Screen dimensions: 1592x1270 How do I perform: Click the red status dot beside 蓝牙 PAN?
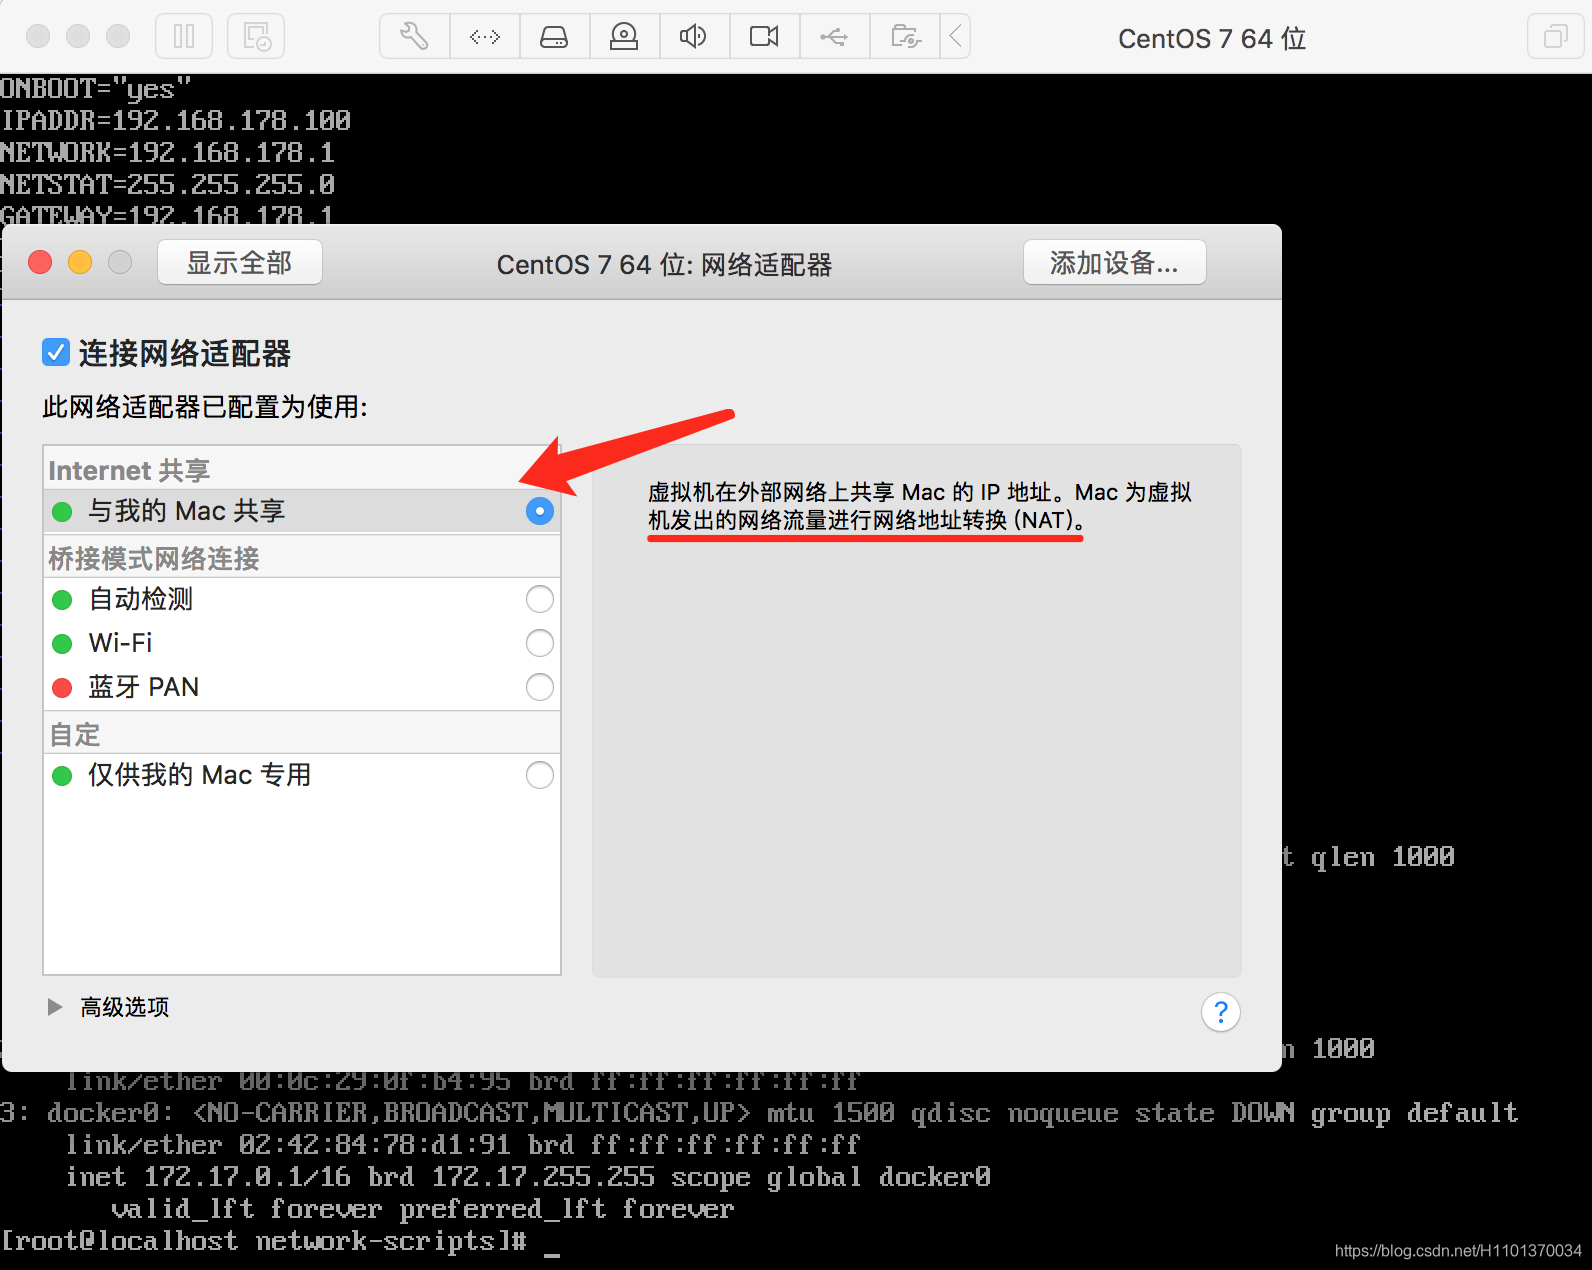tap(62, 688)
